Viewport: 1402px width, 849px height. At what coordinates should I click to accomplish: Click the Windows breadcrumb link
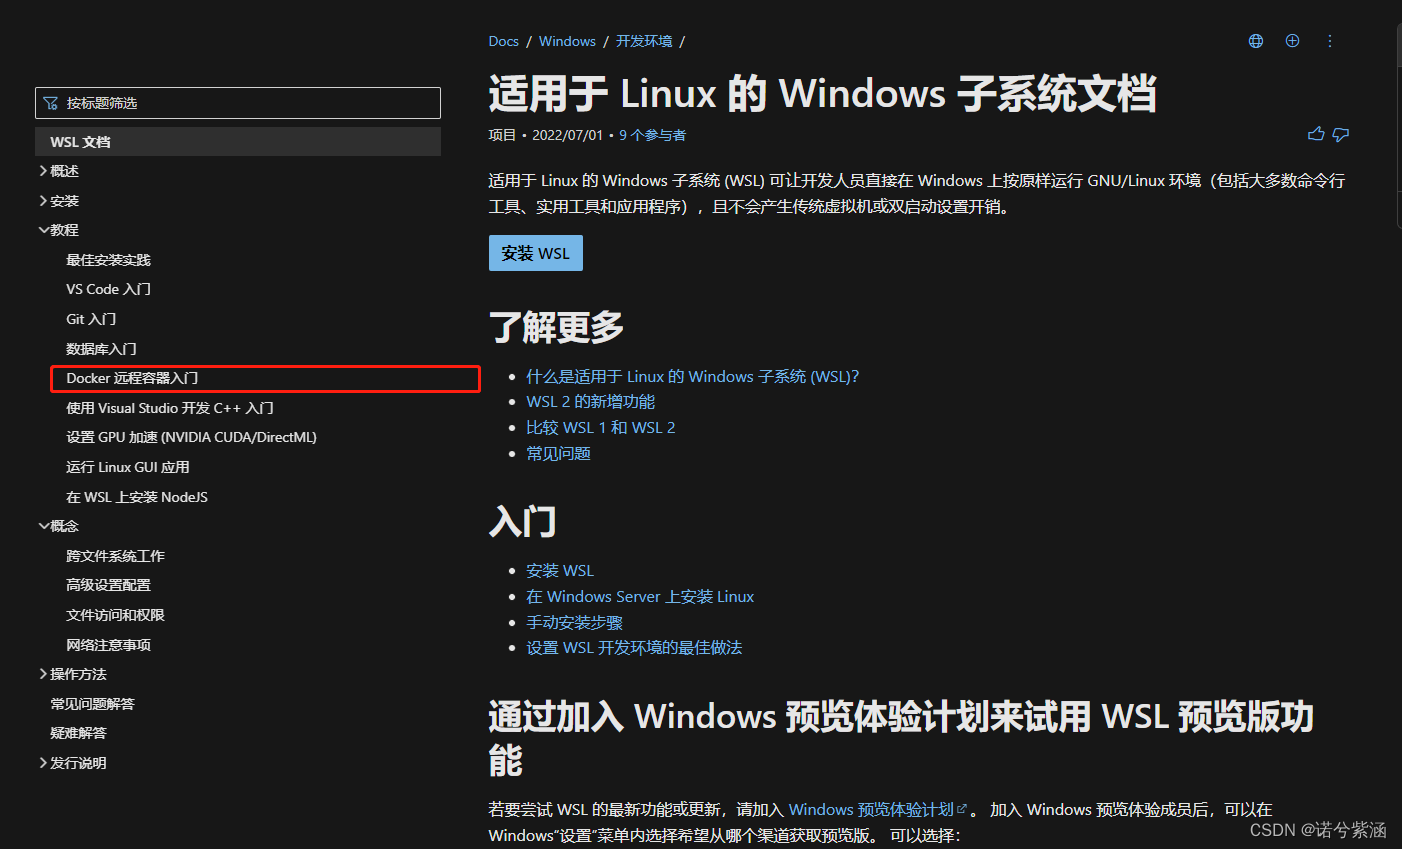tap(567, 41)
